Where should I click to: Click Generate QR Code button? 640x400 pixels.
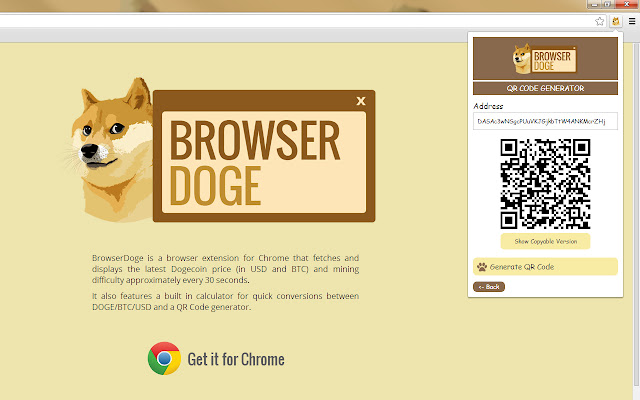(x=545, y=267)
